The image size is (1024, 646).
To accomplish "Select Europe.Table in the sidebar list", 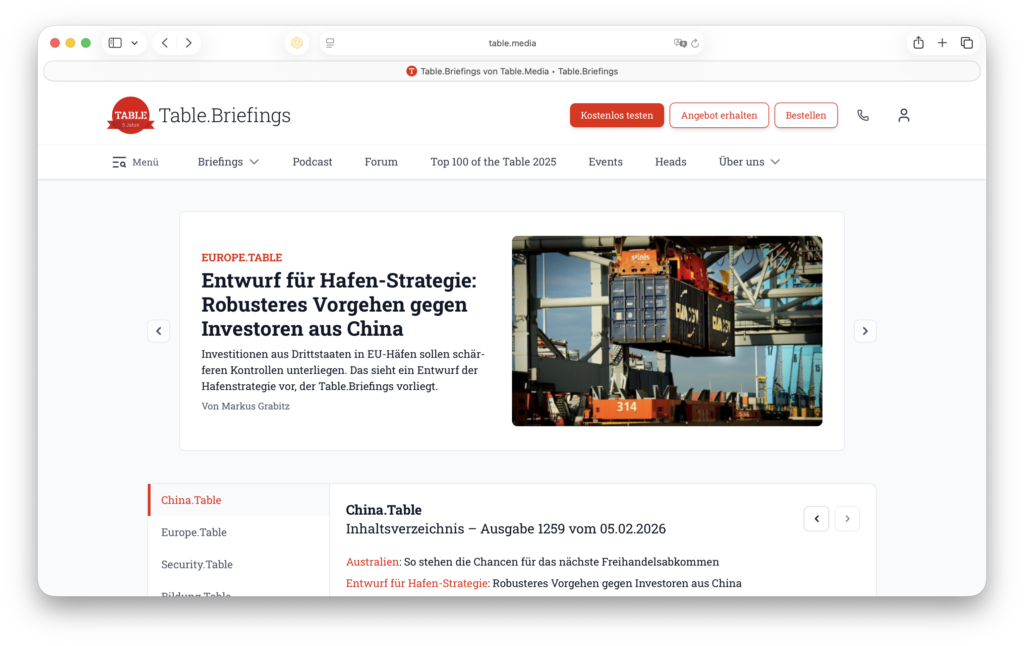I will (x=195, y=532).
